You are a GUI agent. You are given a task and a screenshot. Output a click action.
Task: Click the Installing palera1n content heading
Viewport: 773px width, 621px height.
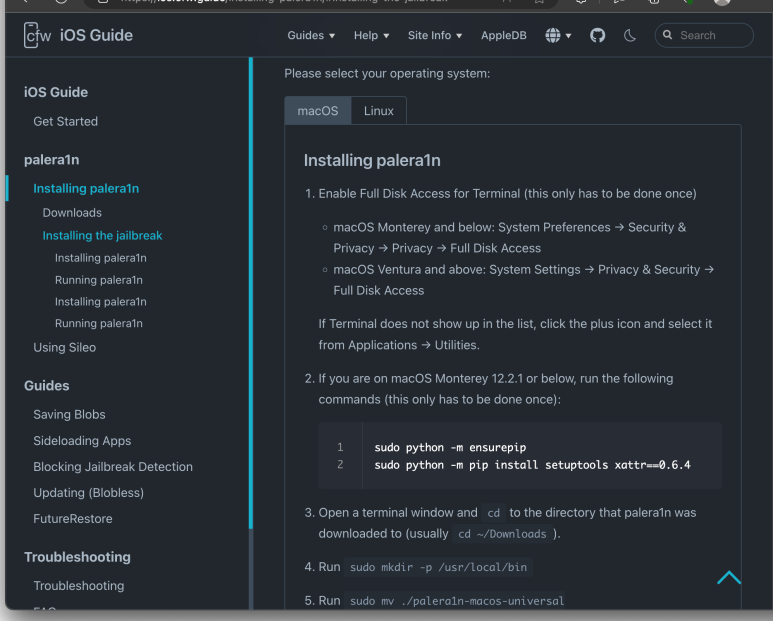(x=372, y=160)
